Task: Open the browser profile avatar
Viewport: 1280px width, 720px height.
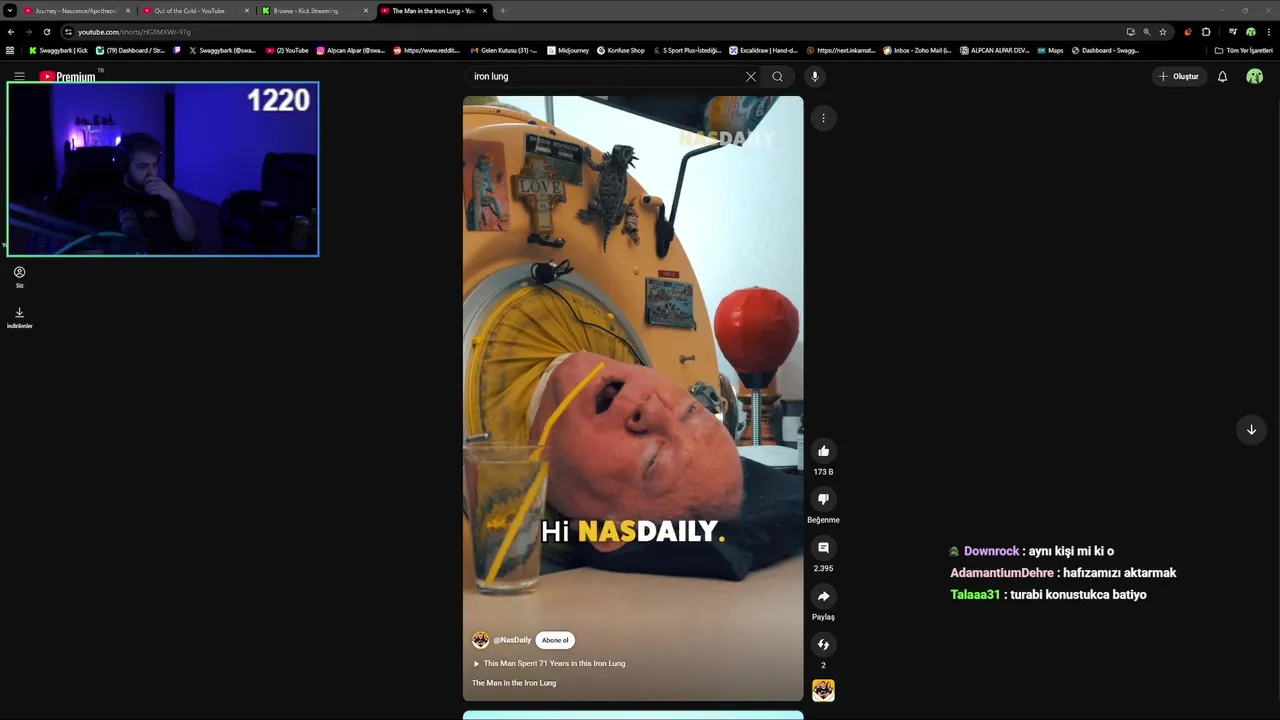Action: click(x=1250, y=32)
